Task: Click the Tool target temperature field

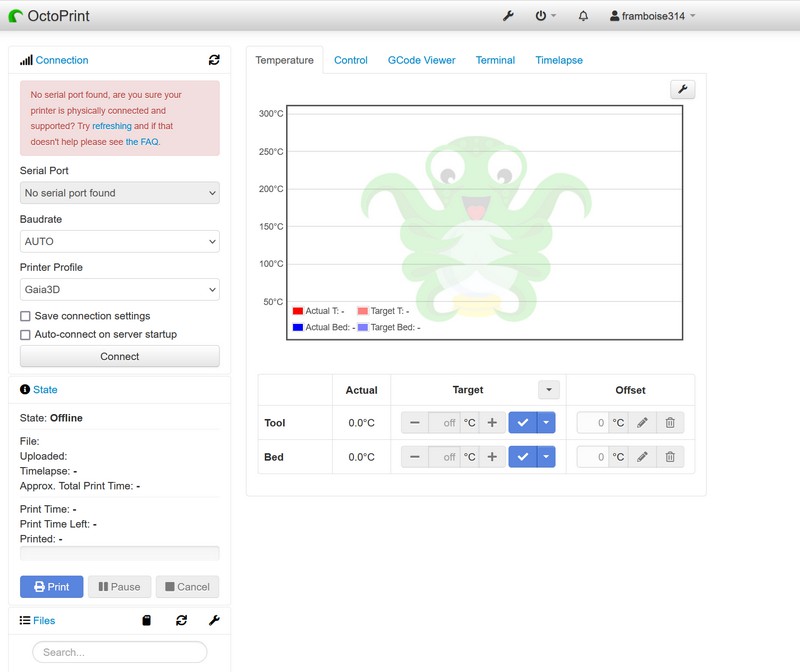Action: (x=444, y=422)
